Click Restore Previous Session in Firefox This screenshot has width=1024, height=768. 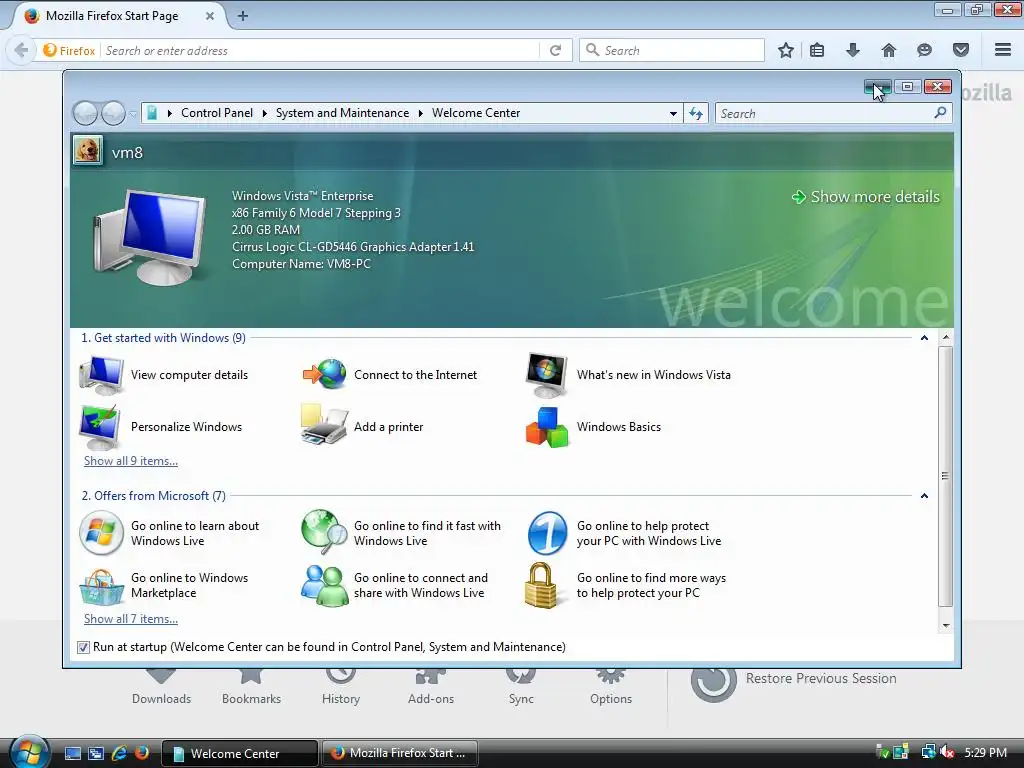821,679
